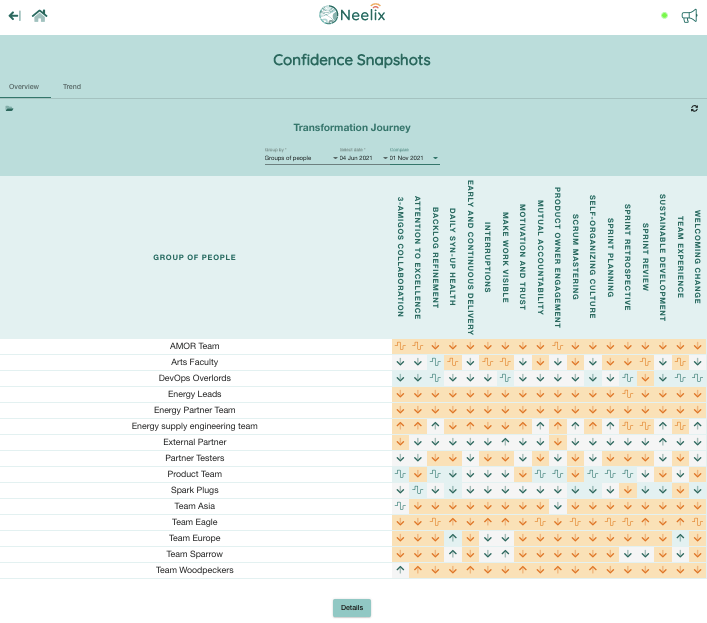The image size is (707, 623).
Task: Click Team Sparrow Make Work Visible up arrow
Action: tap(505, 554)
